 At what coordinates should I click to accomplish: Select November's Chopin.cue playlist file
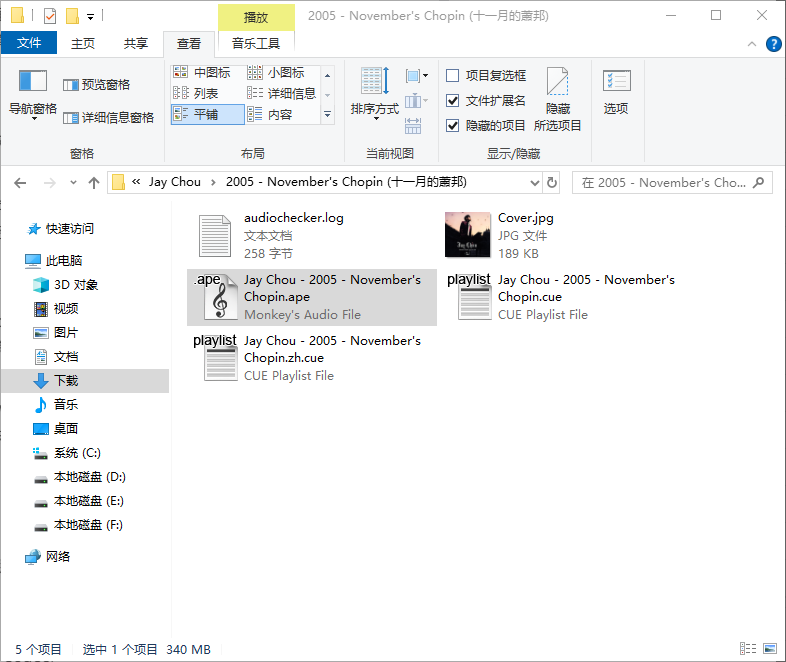coord(565,297)
